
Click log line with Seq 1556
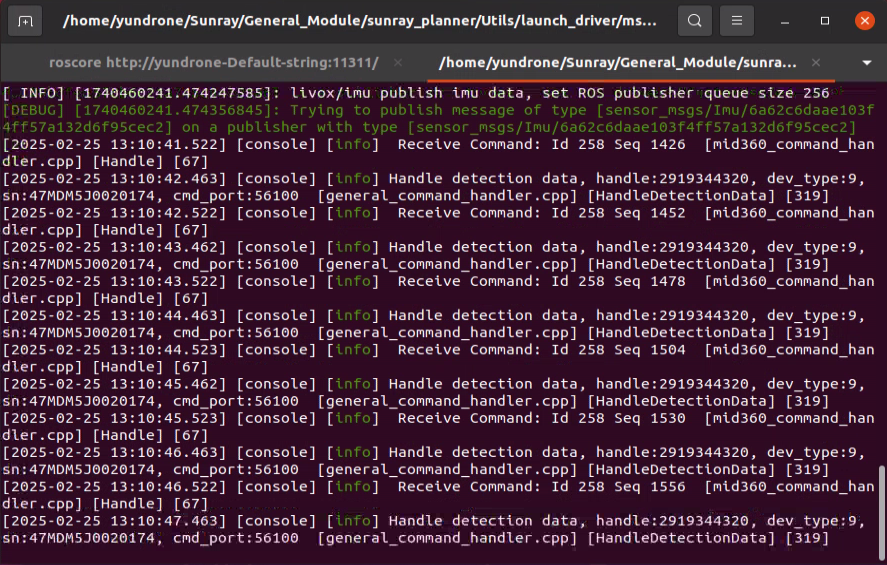click(438, 495)
